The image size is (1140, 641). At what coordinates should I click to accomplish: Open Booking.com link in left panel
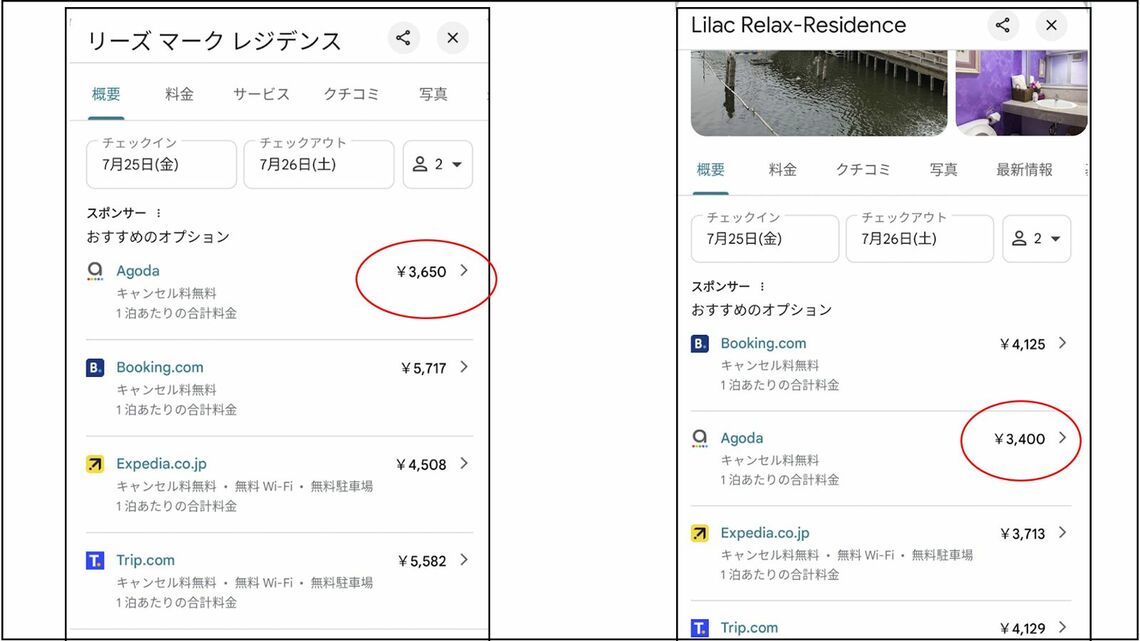click(160, 367)
